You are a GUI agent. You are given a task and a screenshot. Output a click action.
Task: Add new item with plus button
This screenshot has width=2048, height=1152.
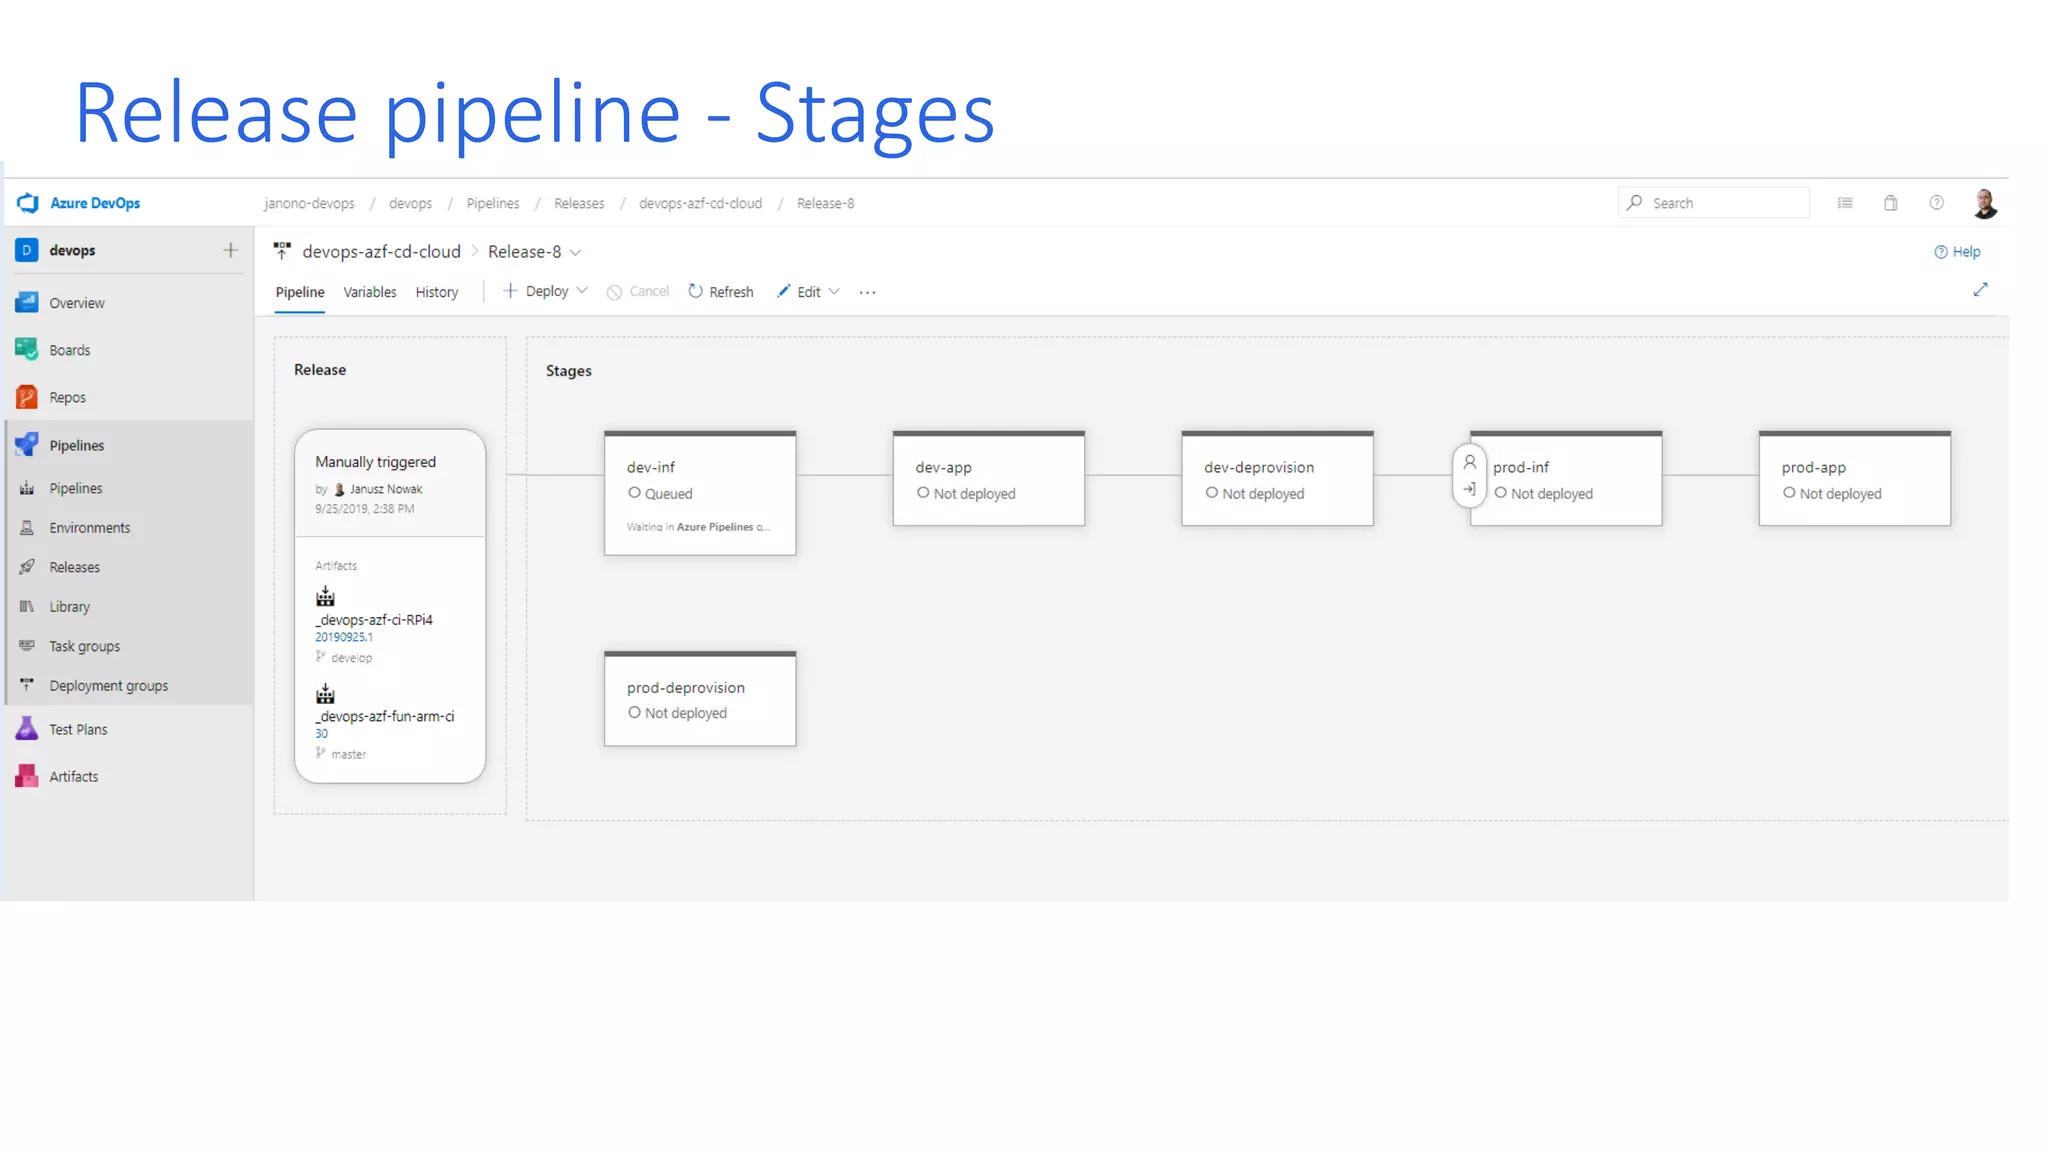click(231, 250)
